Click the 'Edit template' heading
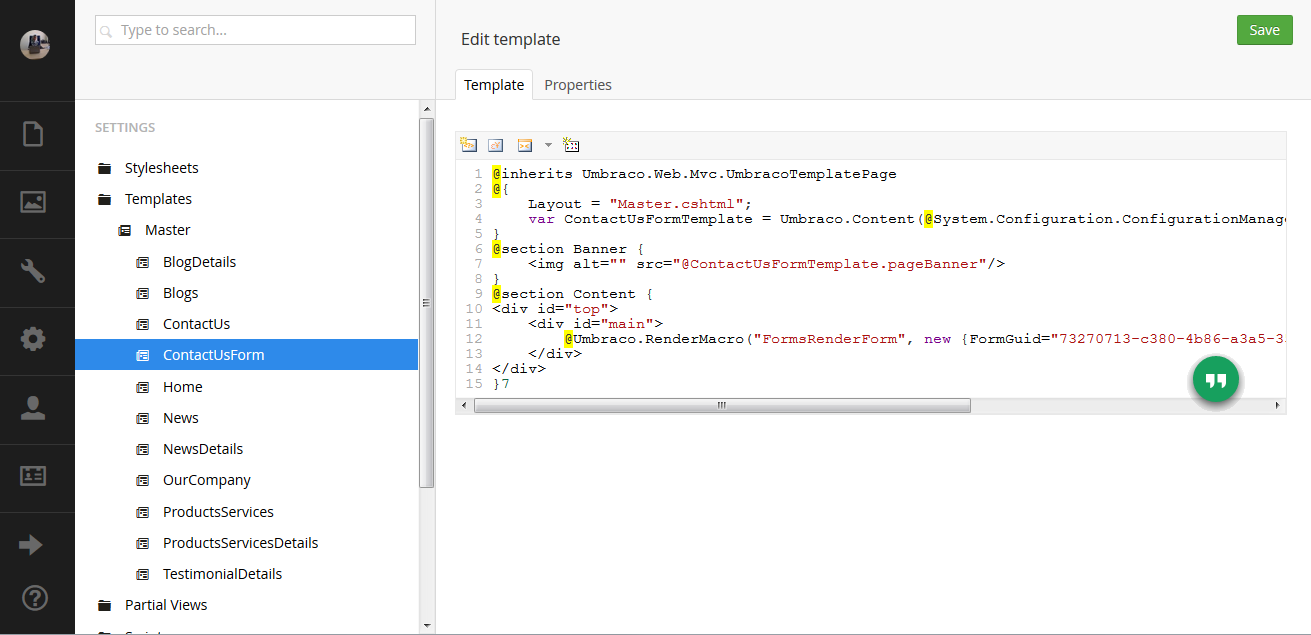 [510, 40]
